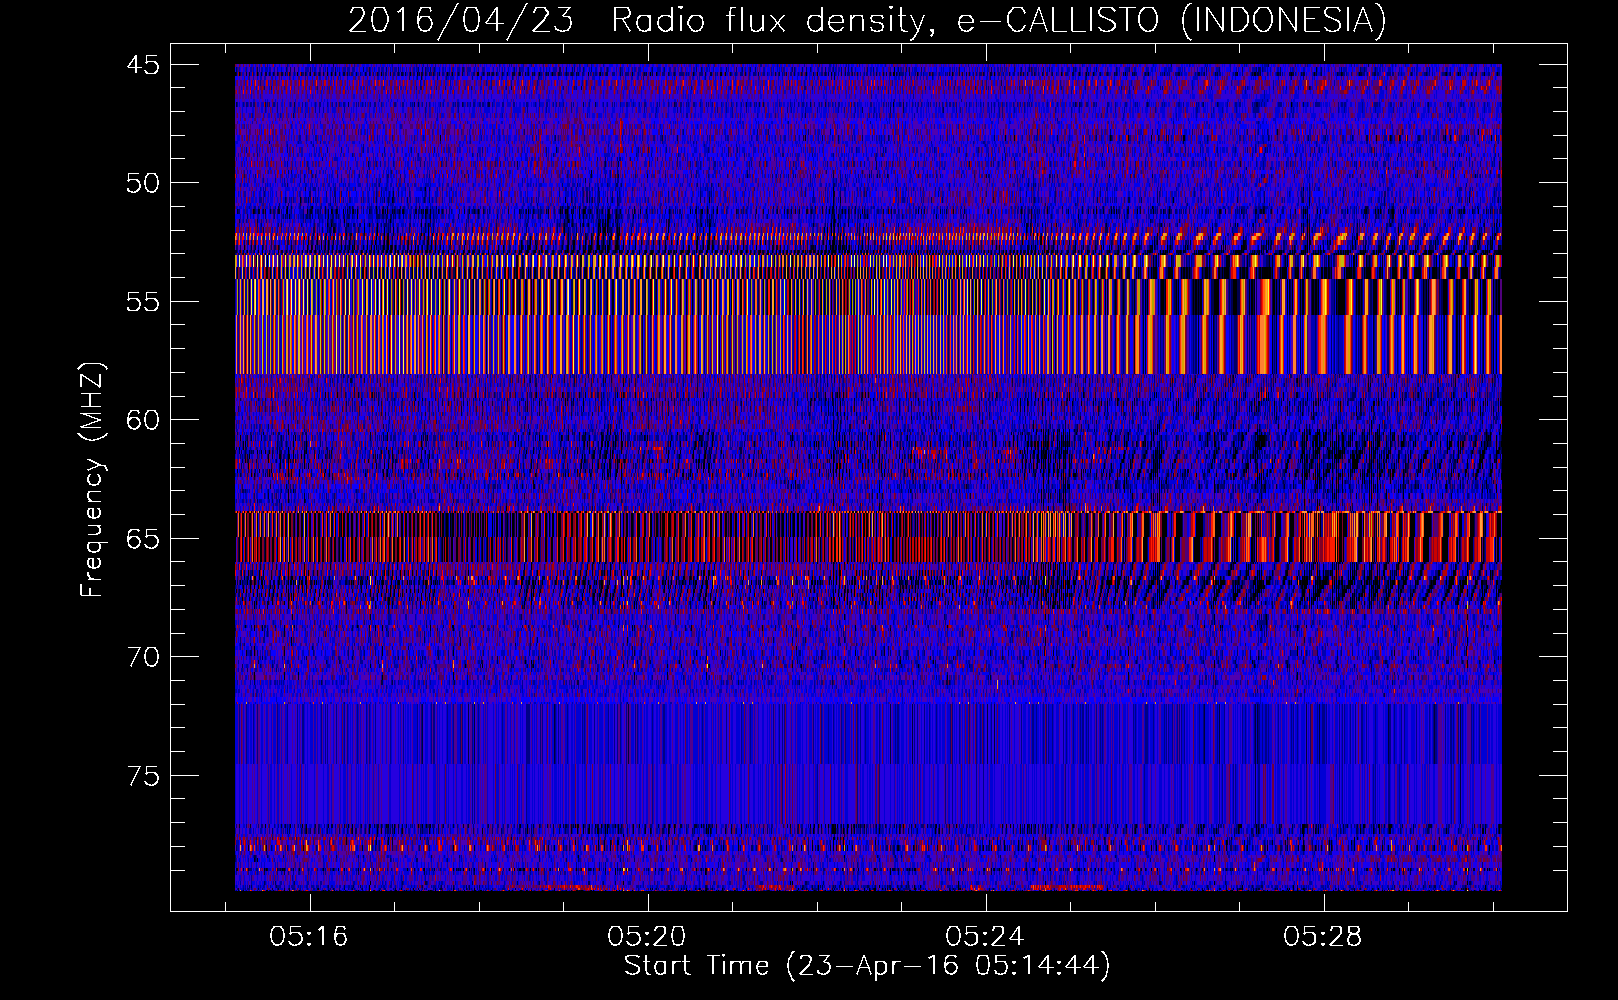Click the 55 MHz frequency tick label
This screenshot has width=1618, height=1000.
(143, 302)
